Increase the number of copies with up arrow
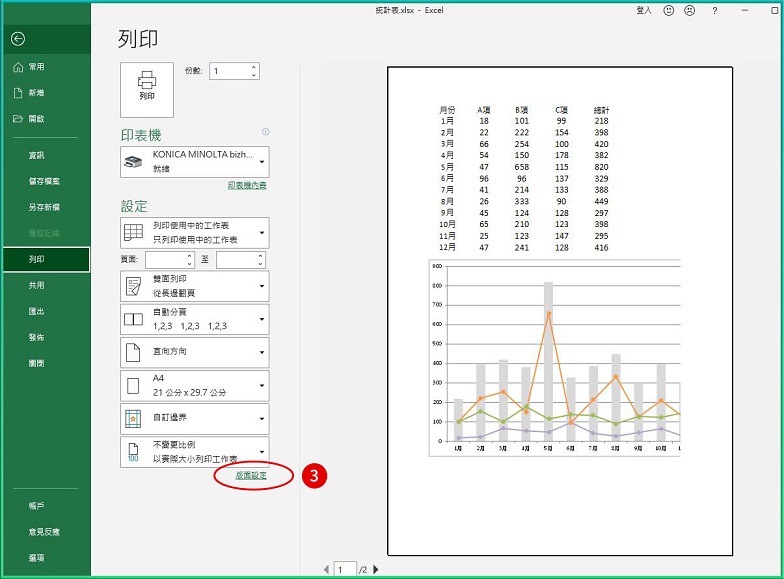This screenshot has height=579, width=784. click(x=254, y=67)
